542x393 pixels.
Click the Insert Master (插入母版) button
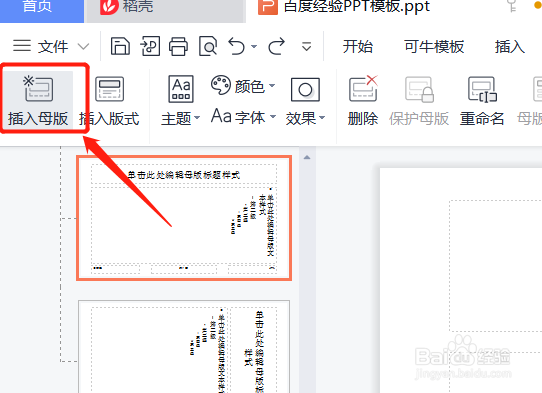click(x=38, y=101)
